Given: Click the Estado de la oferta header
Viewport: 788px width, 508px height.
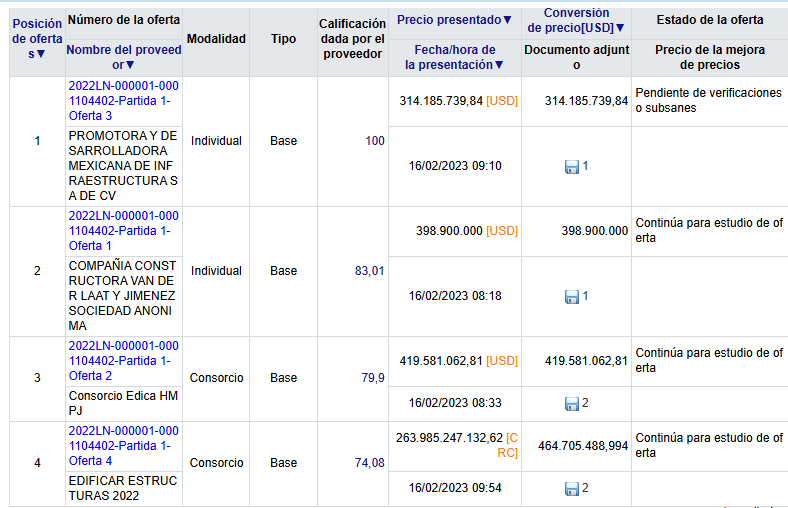Looking at the screenshot, I should [x=710, y=20].
